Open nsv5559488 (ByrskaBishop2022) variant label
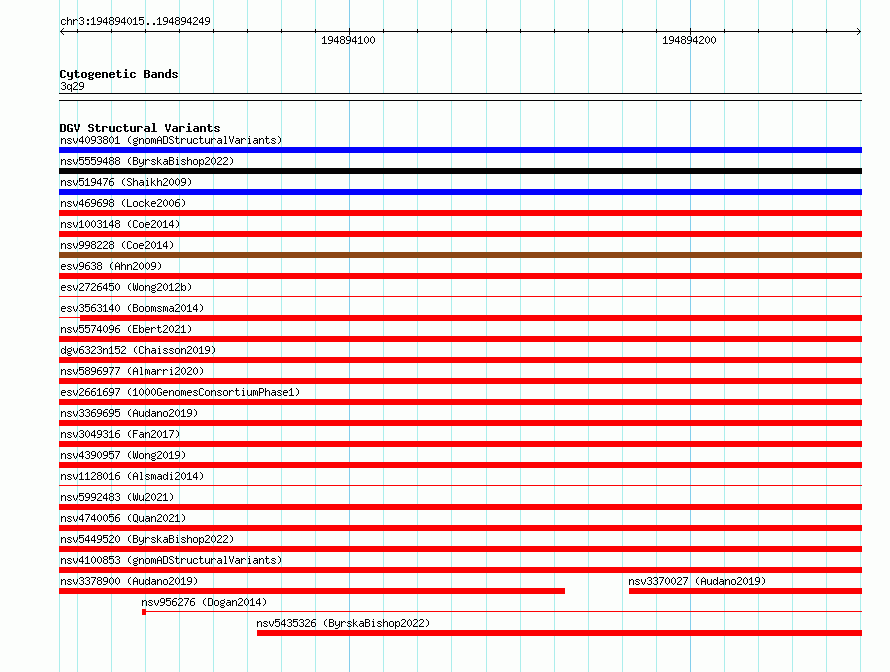890x672 pixels. point(147,161)
